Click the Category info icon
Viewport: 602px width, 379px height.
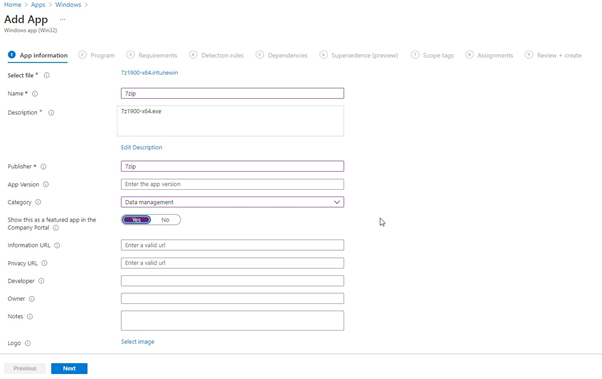point(38,202)
